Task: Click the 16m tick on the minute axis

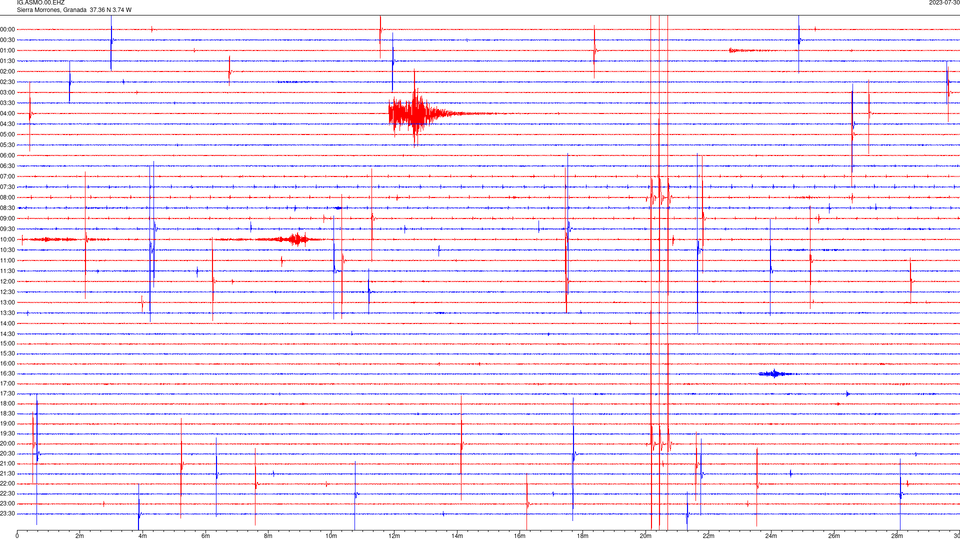Action: [x=520, y=536]
